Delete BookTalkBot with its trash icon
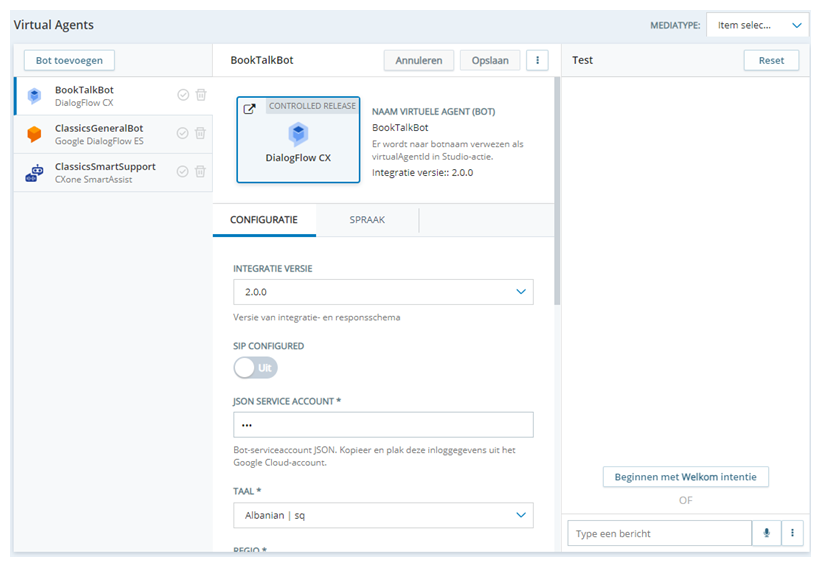The height and width of the screenshot is (582, 817). 201,95
